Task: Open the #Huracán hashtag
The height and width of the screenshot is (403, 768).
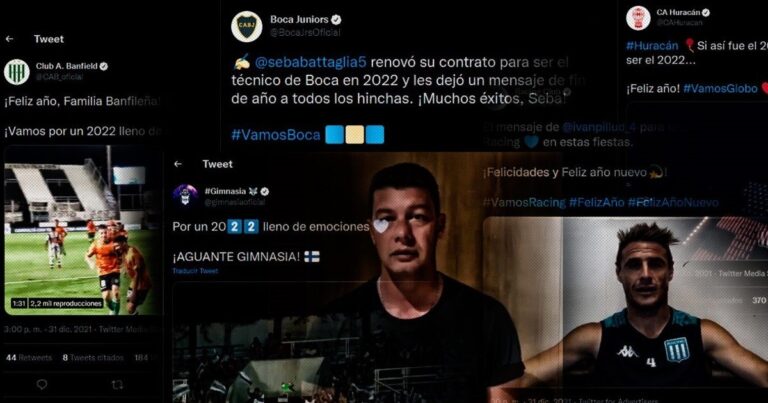Action: tap(652, 46)
